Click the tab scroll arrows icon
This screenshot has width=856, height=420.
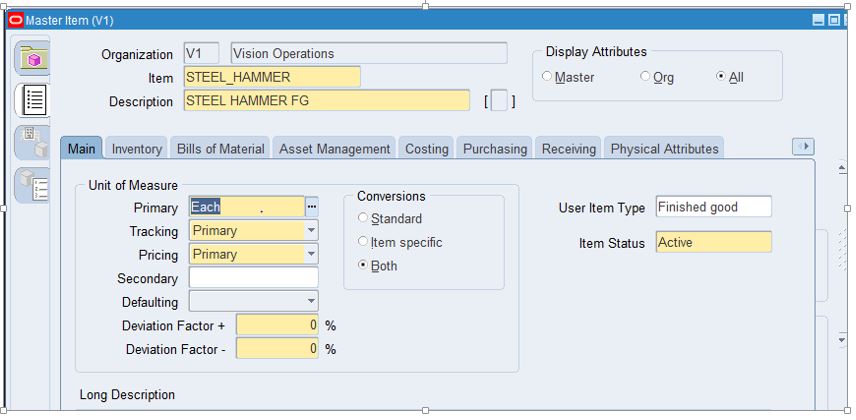pos(803,146)
